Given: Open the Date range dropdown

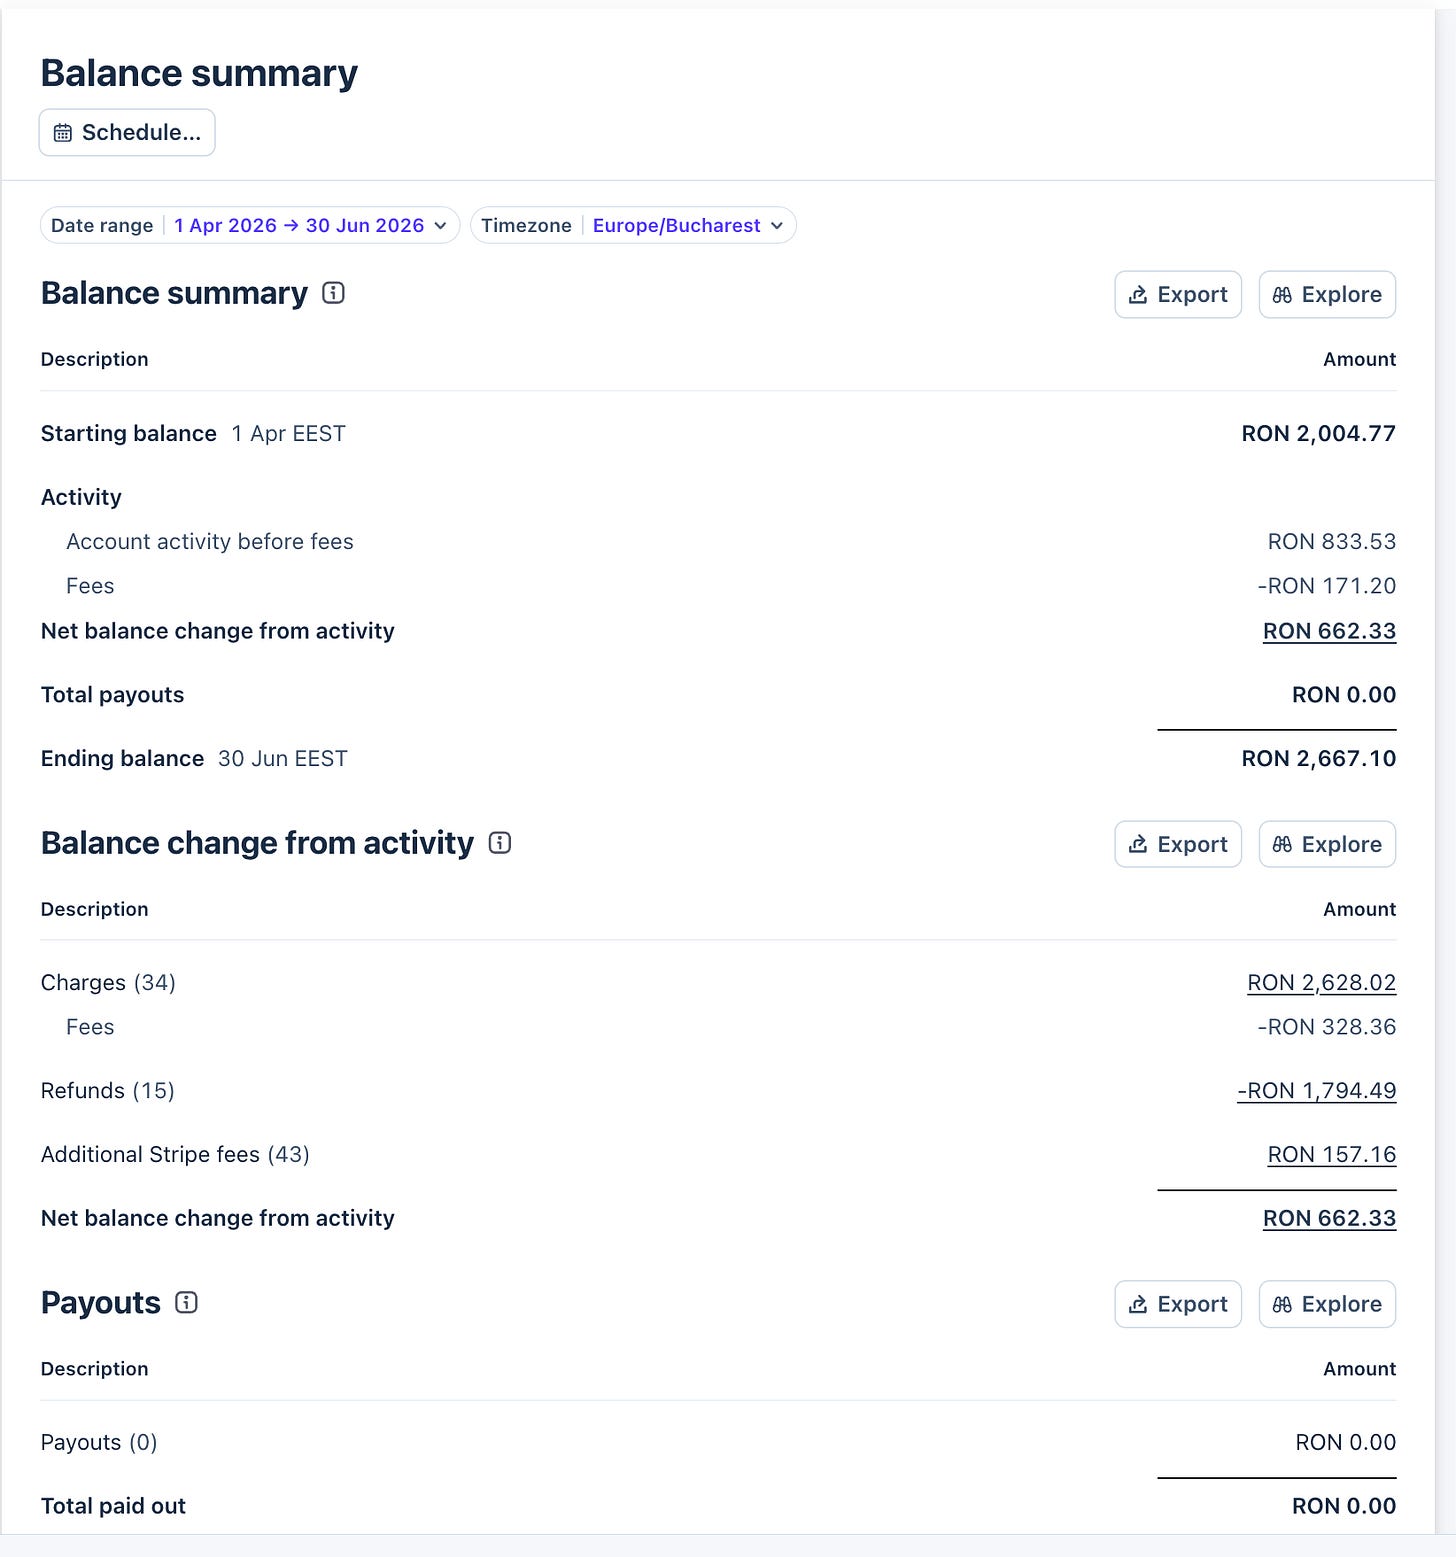Looking at the screenshot, I should pyautogui.click(x=250, y=225).
